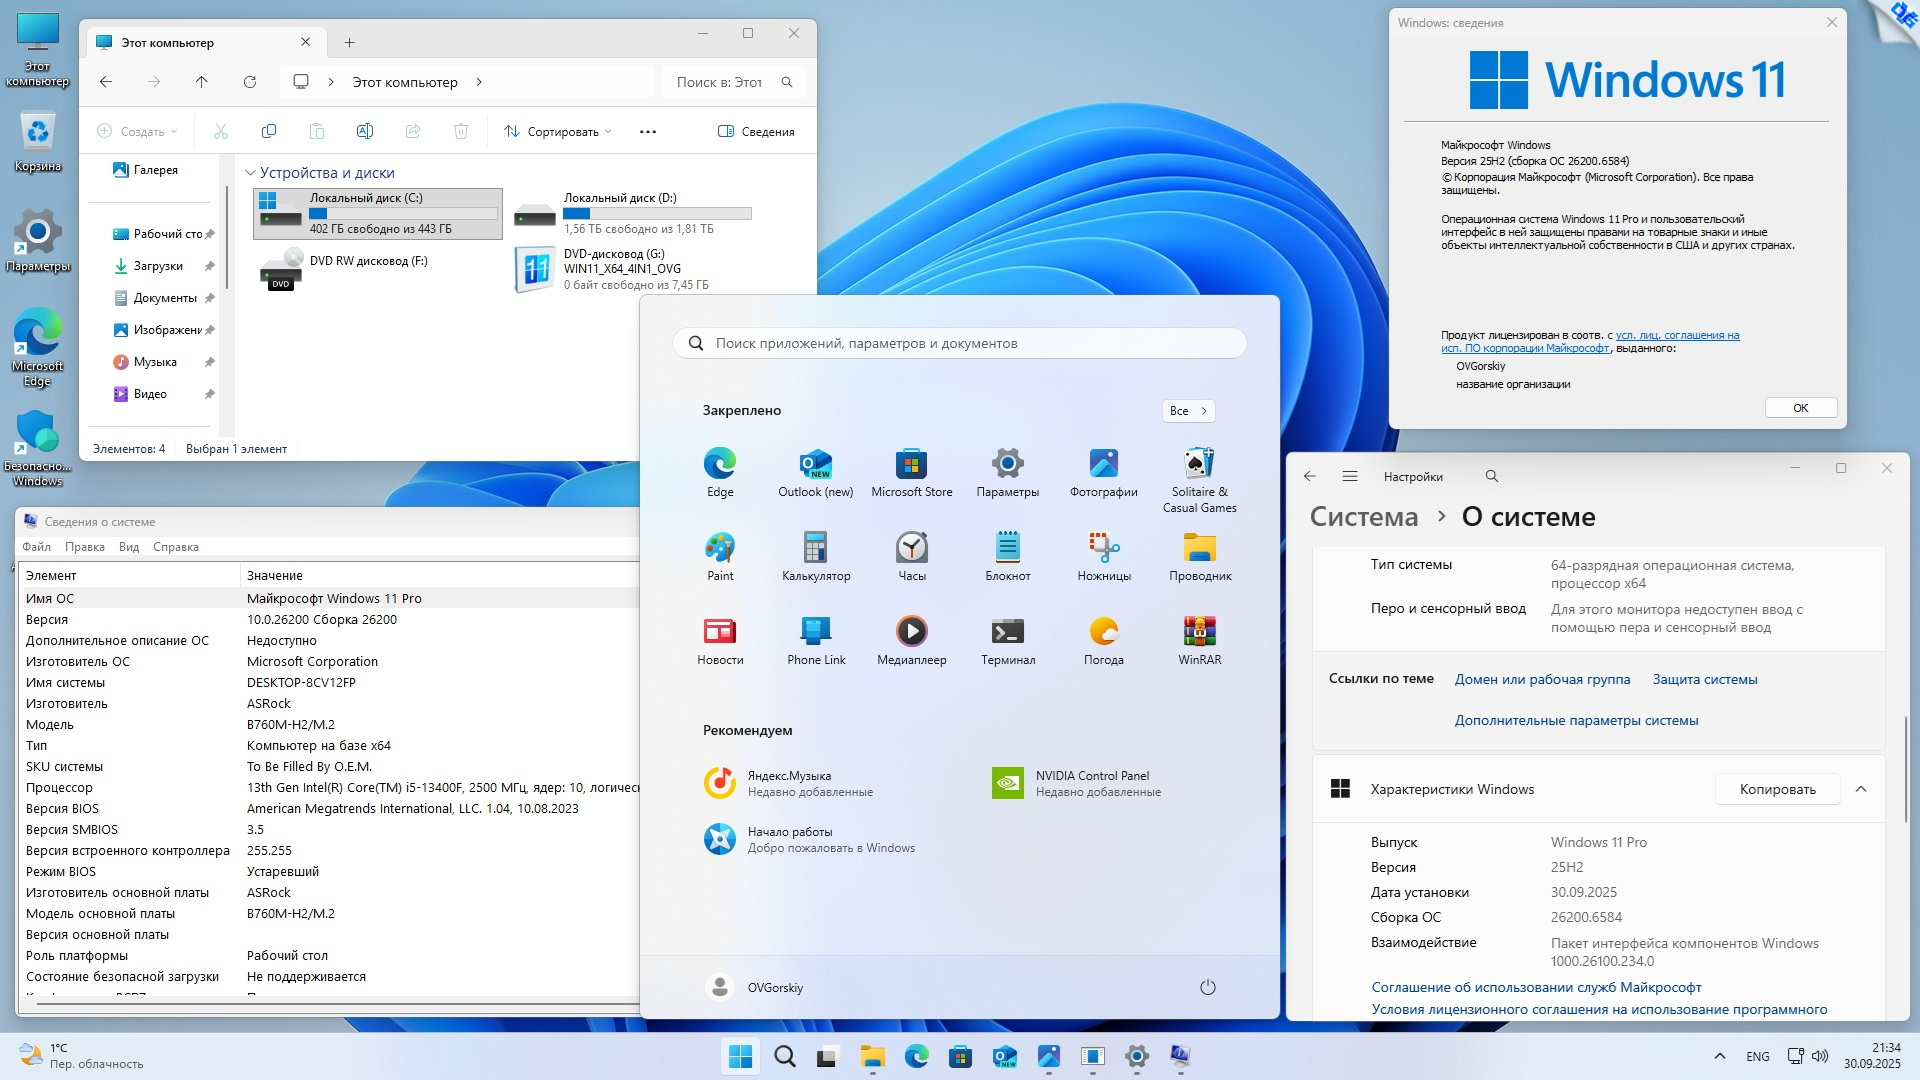Select Локальный диск (D:) drive

click(632, 213)
